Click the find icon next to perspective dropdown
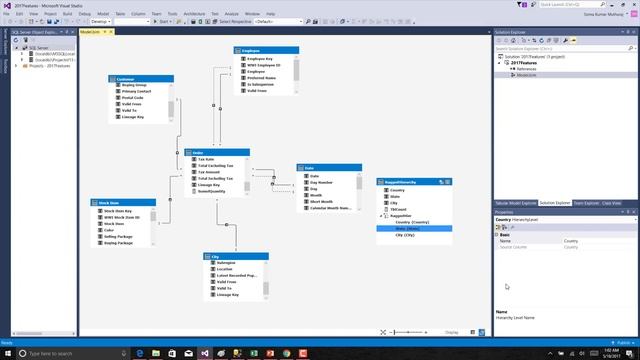Viewport: 640px width, 360px height. [308, 22]
